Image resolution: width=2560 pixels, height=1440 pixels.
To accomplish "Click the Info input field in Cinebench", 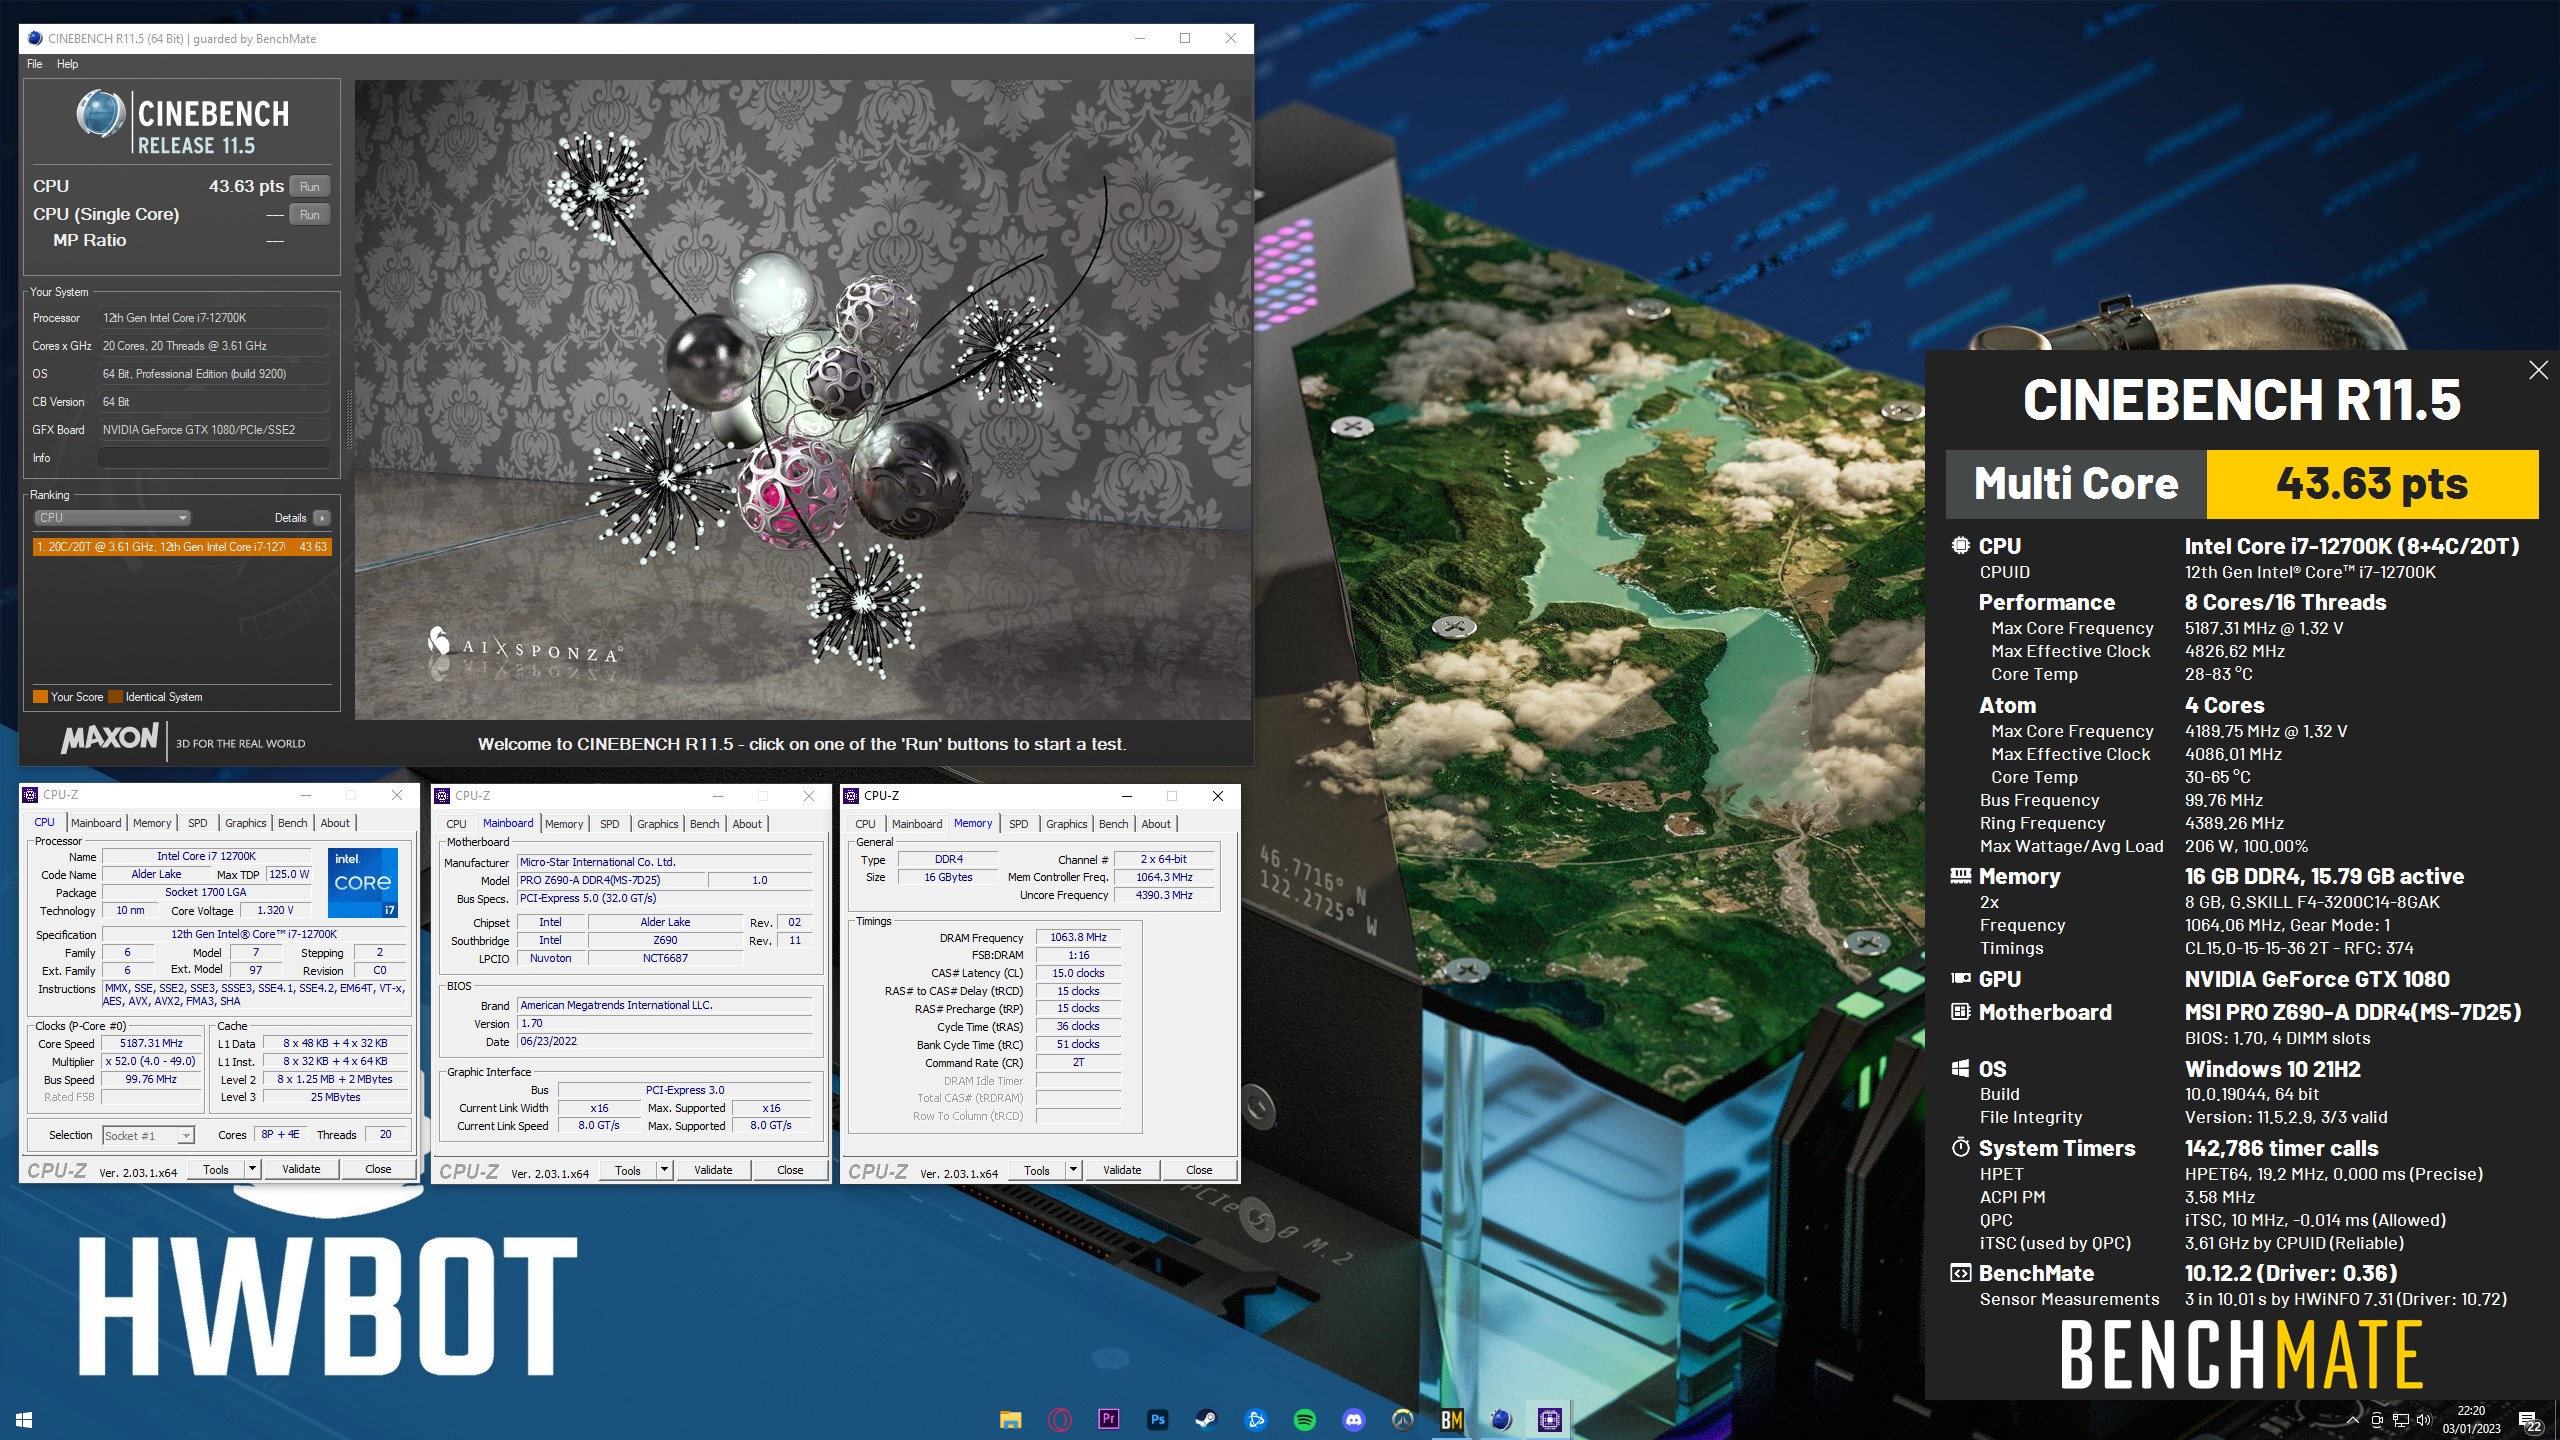I will point(213,458).
